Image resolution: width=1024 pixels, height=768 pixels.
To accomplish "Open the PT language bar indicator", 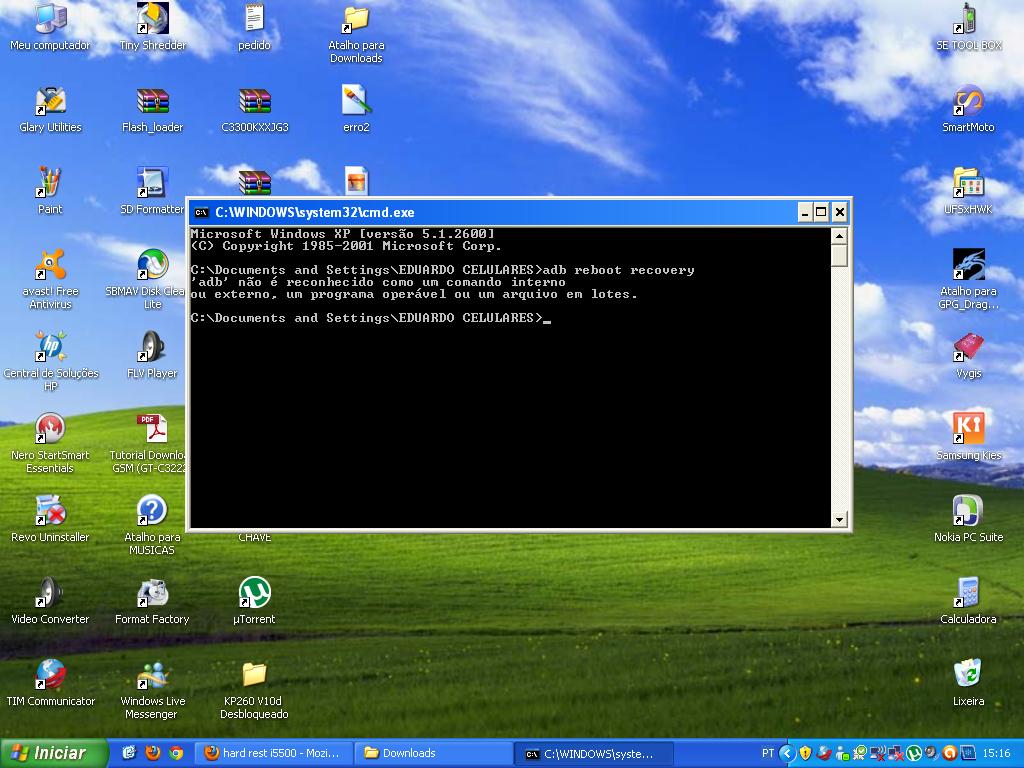I will [767, 753].
